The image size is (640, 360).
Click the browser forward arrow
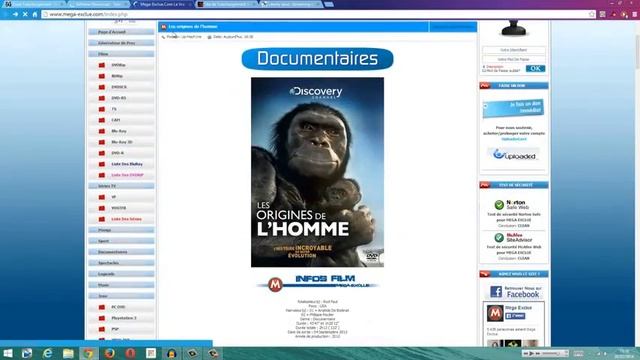[15, 14]
